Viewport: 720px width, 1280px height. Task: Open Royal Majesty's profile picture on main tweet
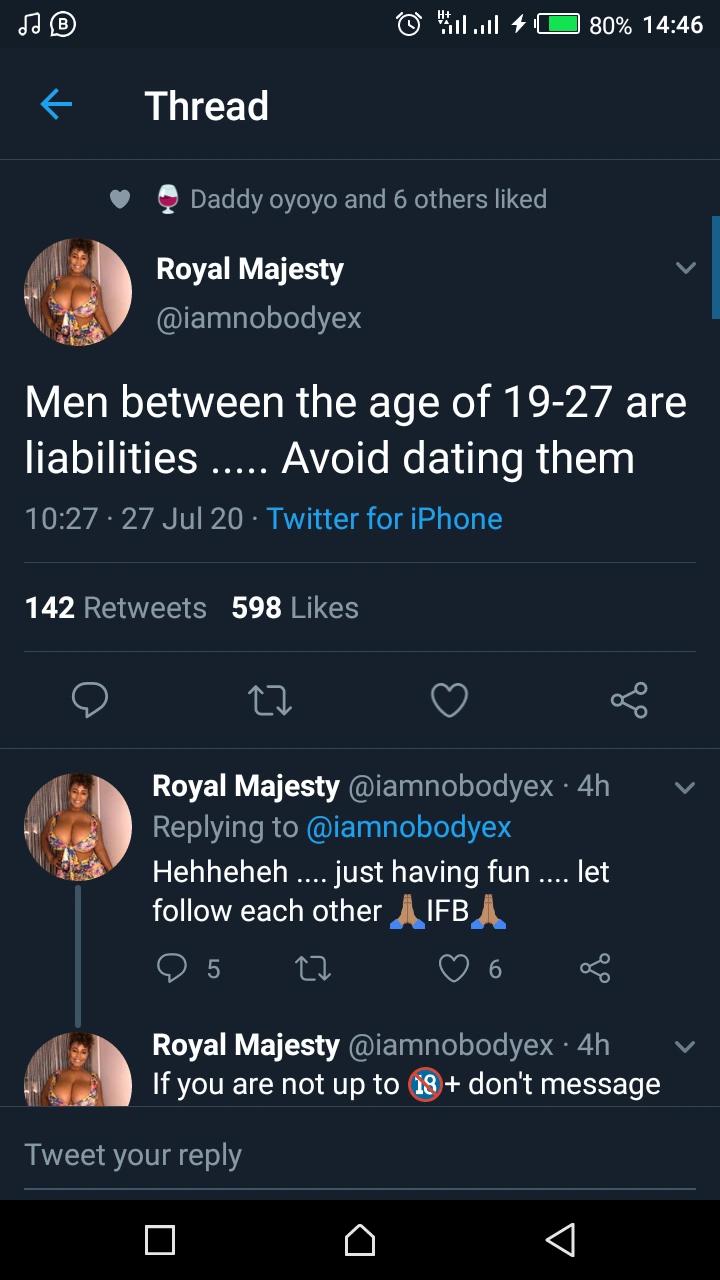coord(78,292)
